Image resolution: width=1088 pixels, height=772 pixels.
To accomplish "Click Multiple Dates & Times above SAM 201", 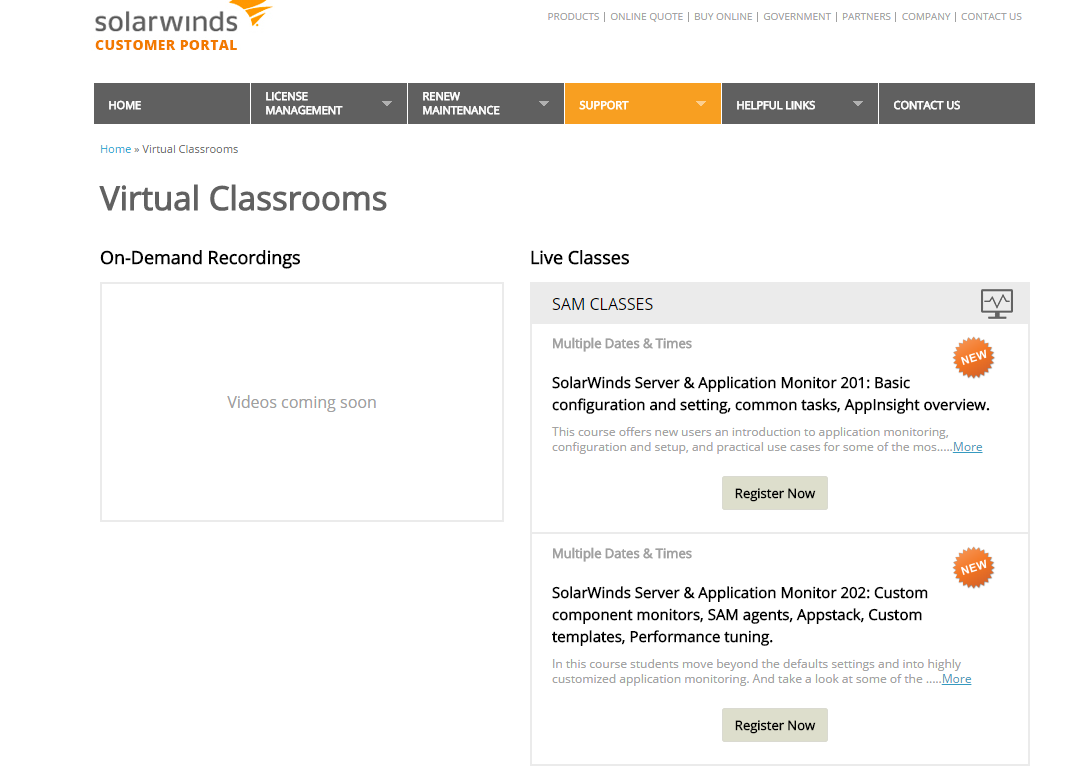I will [x=622, y=343].
